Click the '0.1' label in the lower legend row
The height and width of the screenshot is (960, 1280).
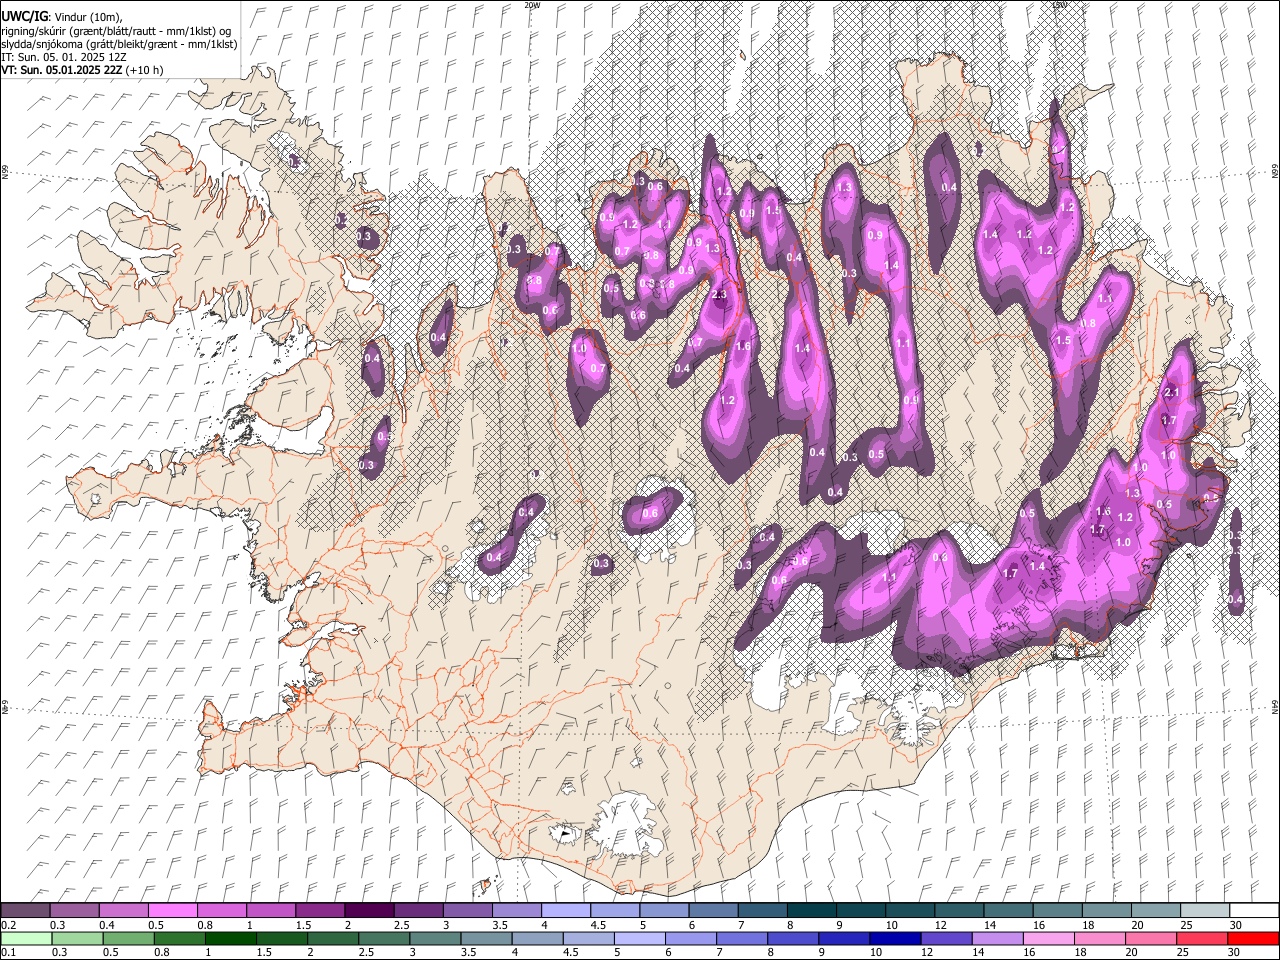pos(8,953)
